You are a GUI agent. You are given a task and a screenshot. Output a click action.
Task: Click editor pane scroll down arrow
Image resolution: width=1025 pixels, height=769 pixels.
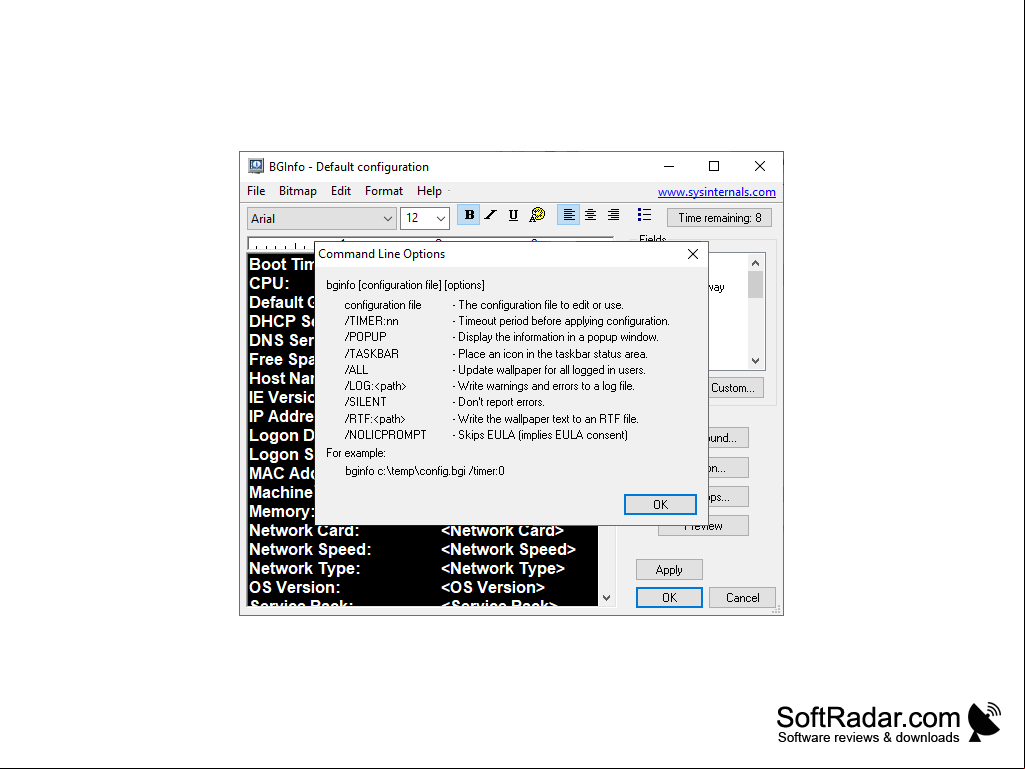[607, 598]
